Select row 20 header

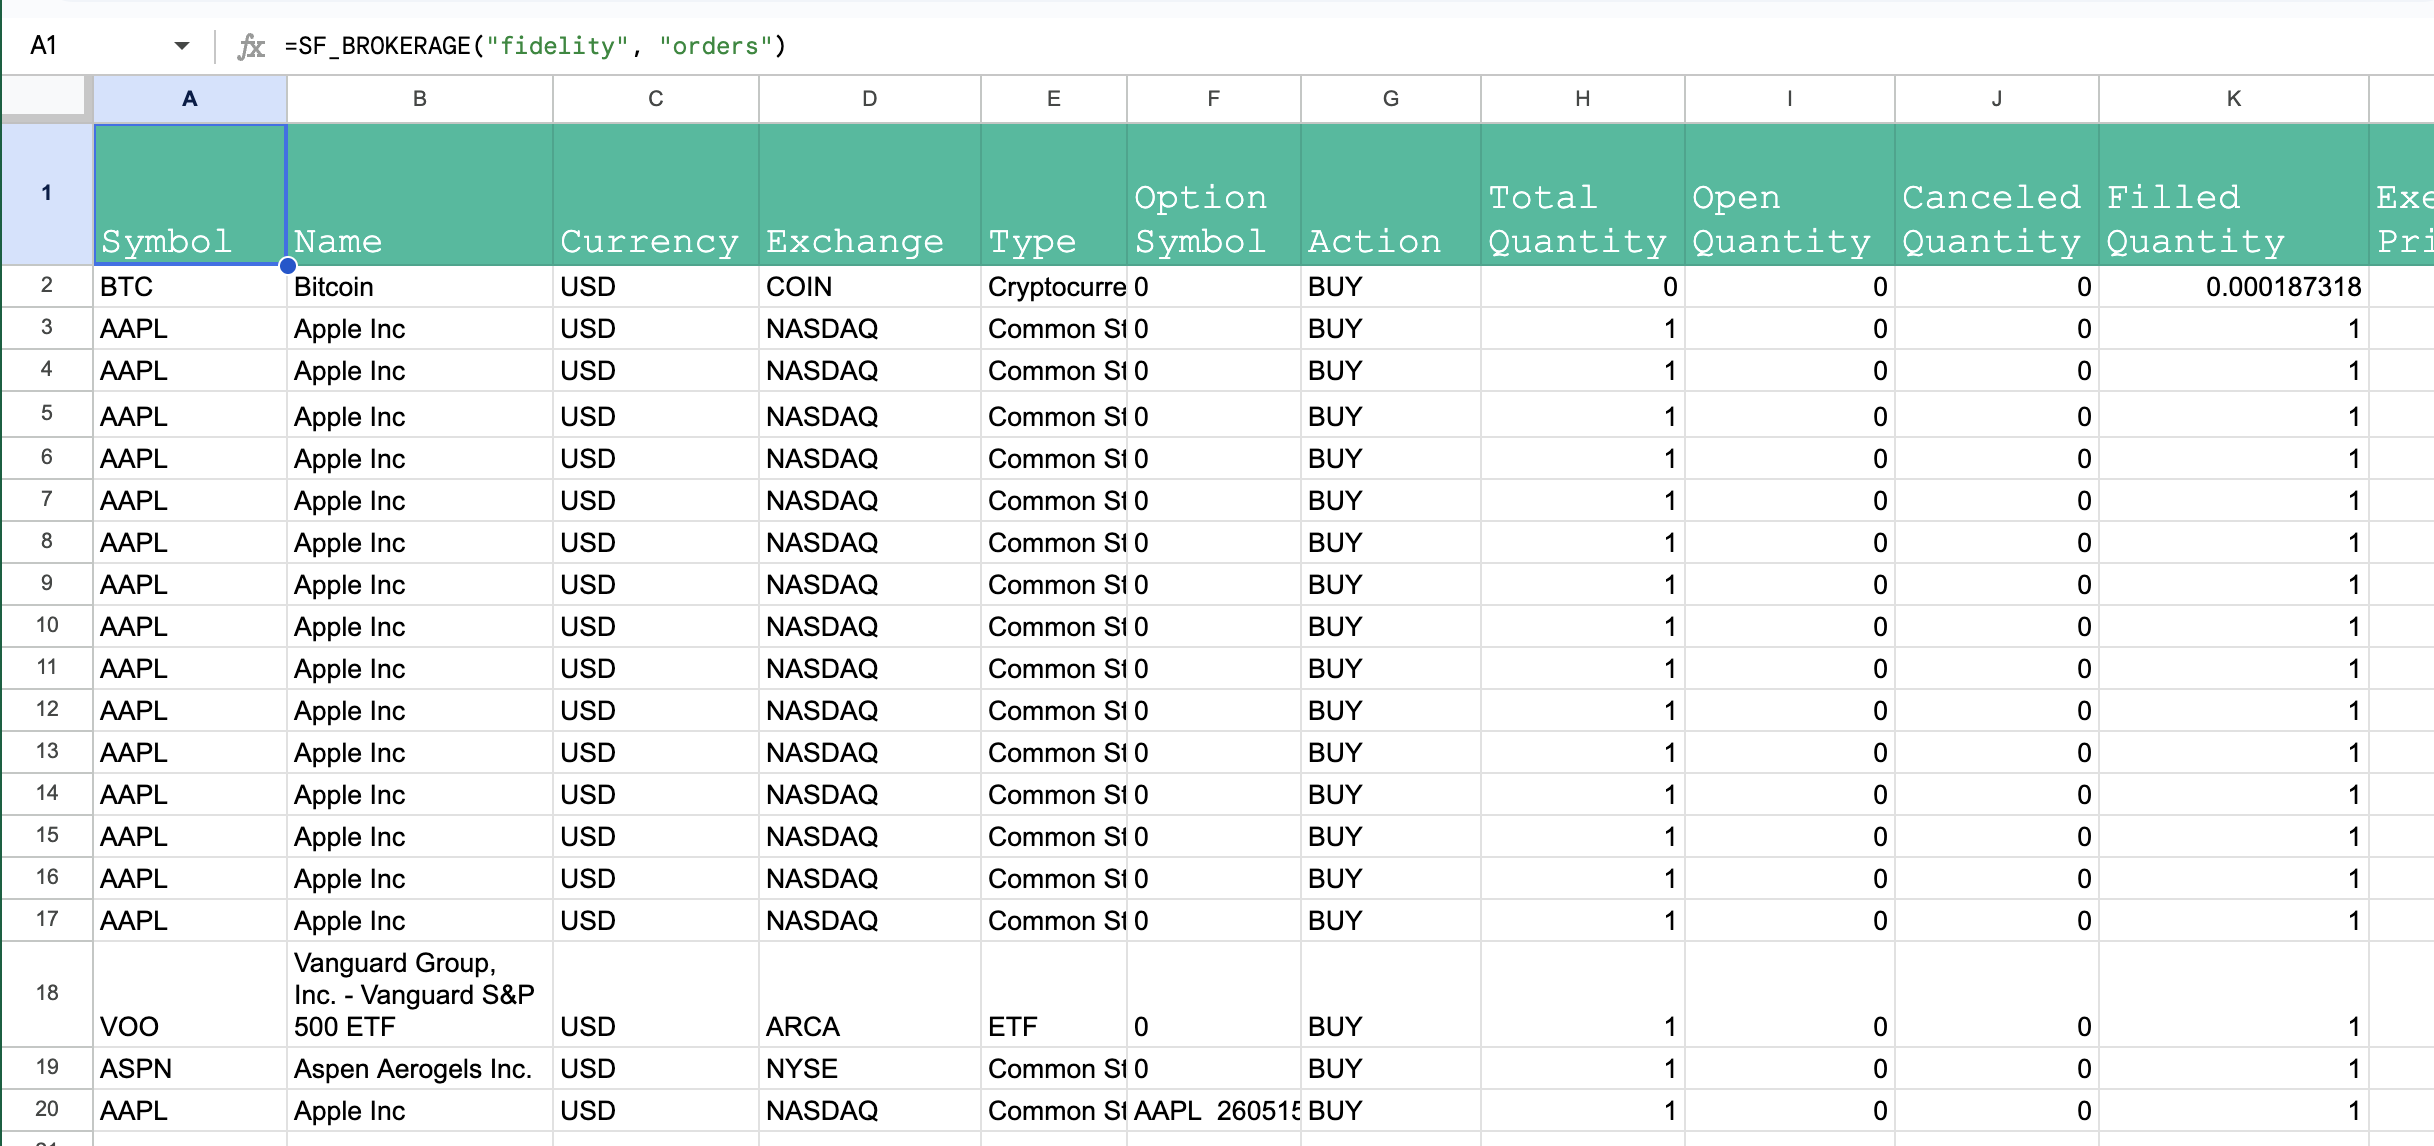(47, 1110)
